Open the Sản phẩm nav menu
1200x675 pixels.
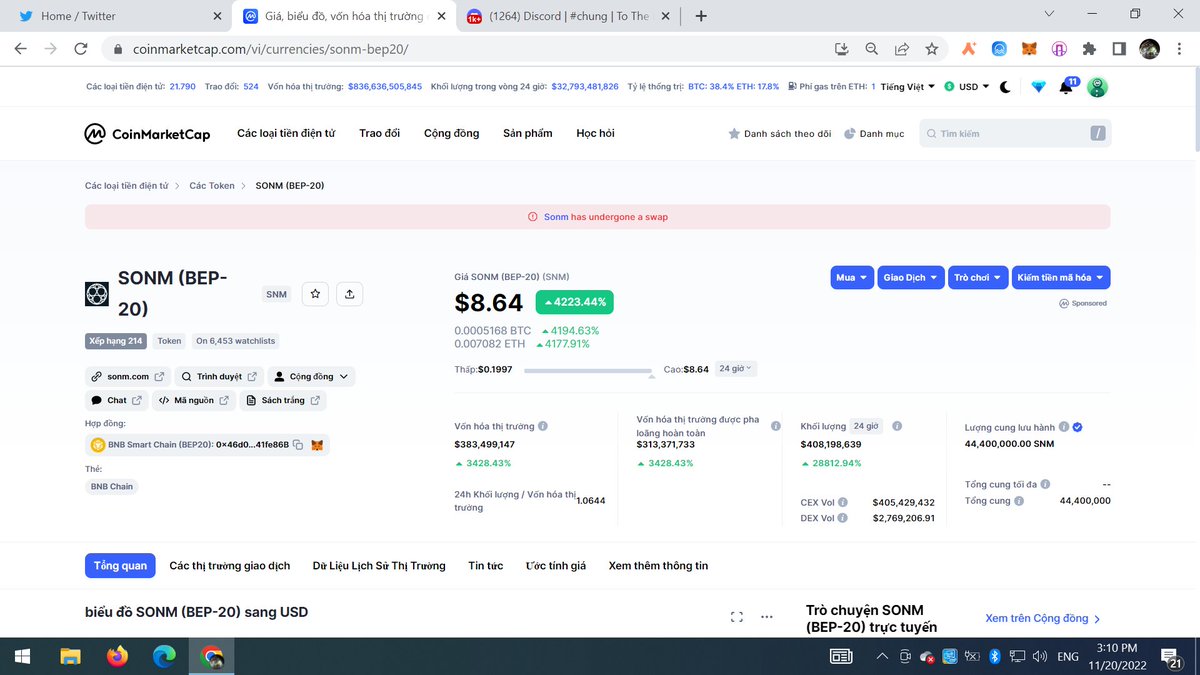528,133
